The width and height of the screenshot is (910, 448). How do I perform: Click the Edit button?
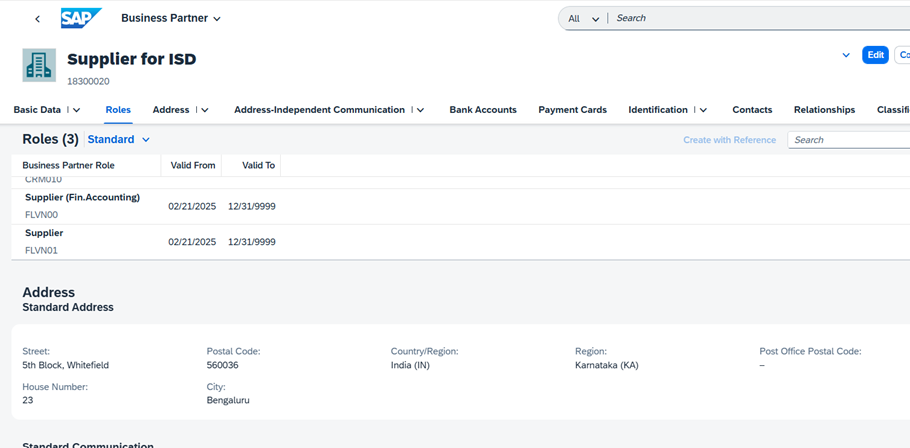(875, 55)
